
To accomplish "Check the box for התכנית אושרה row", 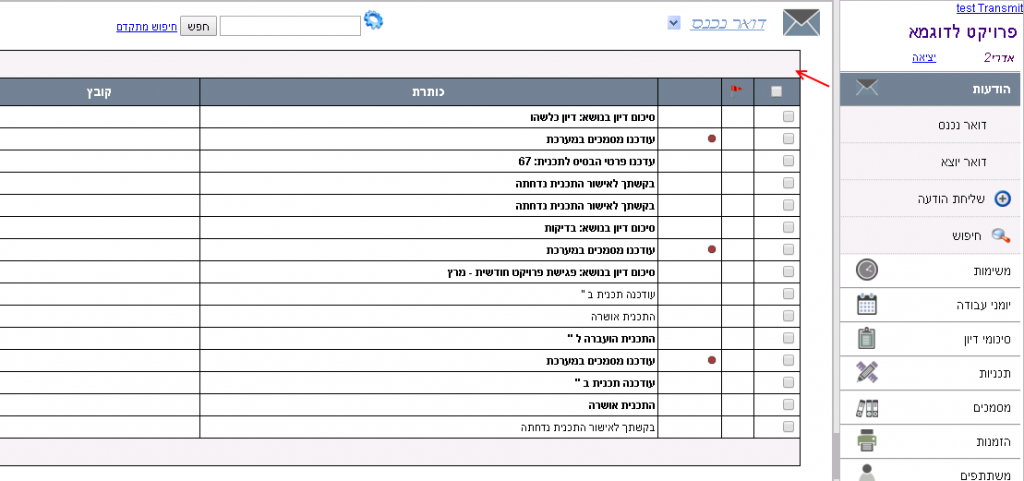I will click(x=788, y=315).
